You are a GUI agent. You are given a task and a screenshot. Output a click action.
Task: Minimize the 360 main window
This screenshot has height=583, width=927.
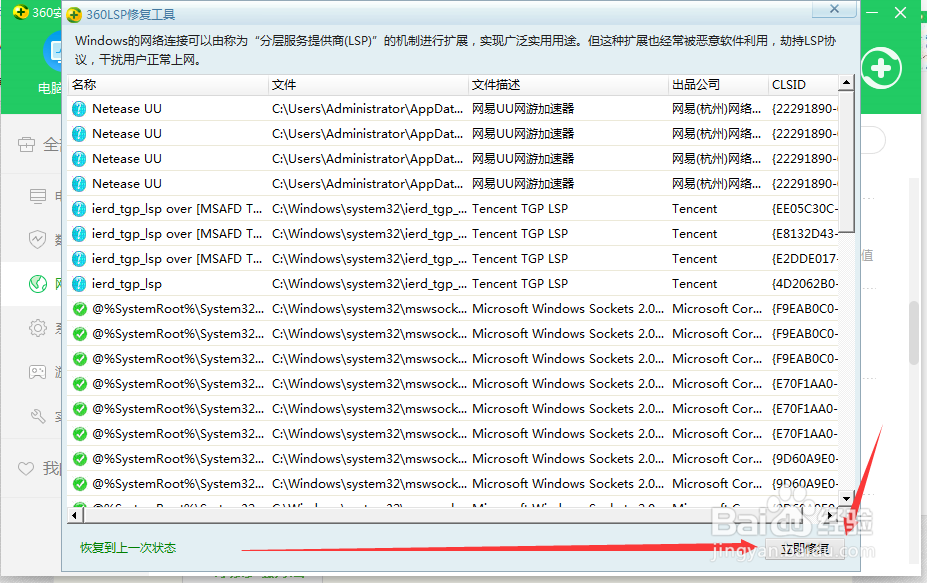872,12
